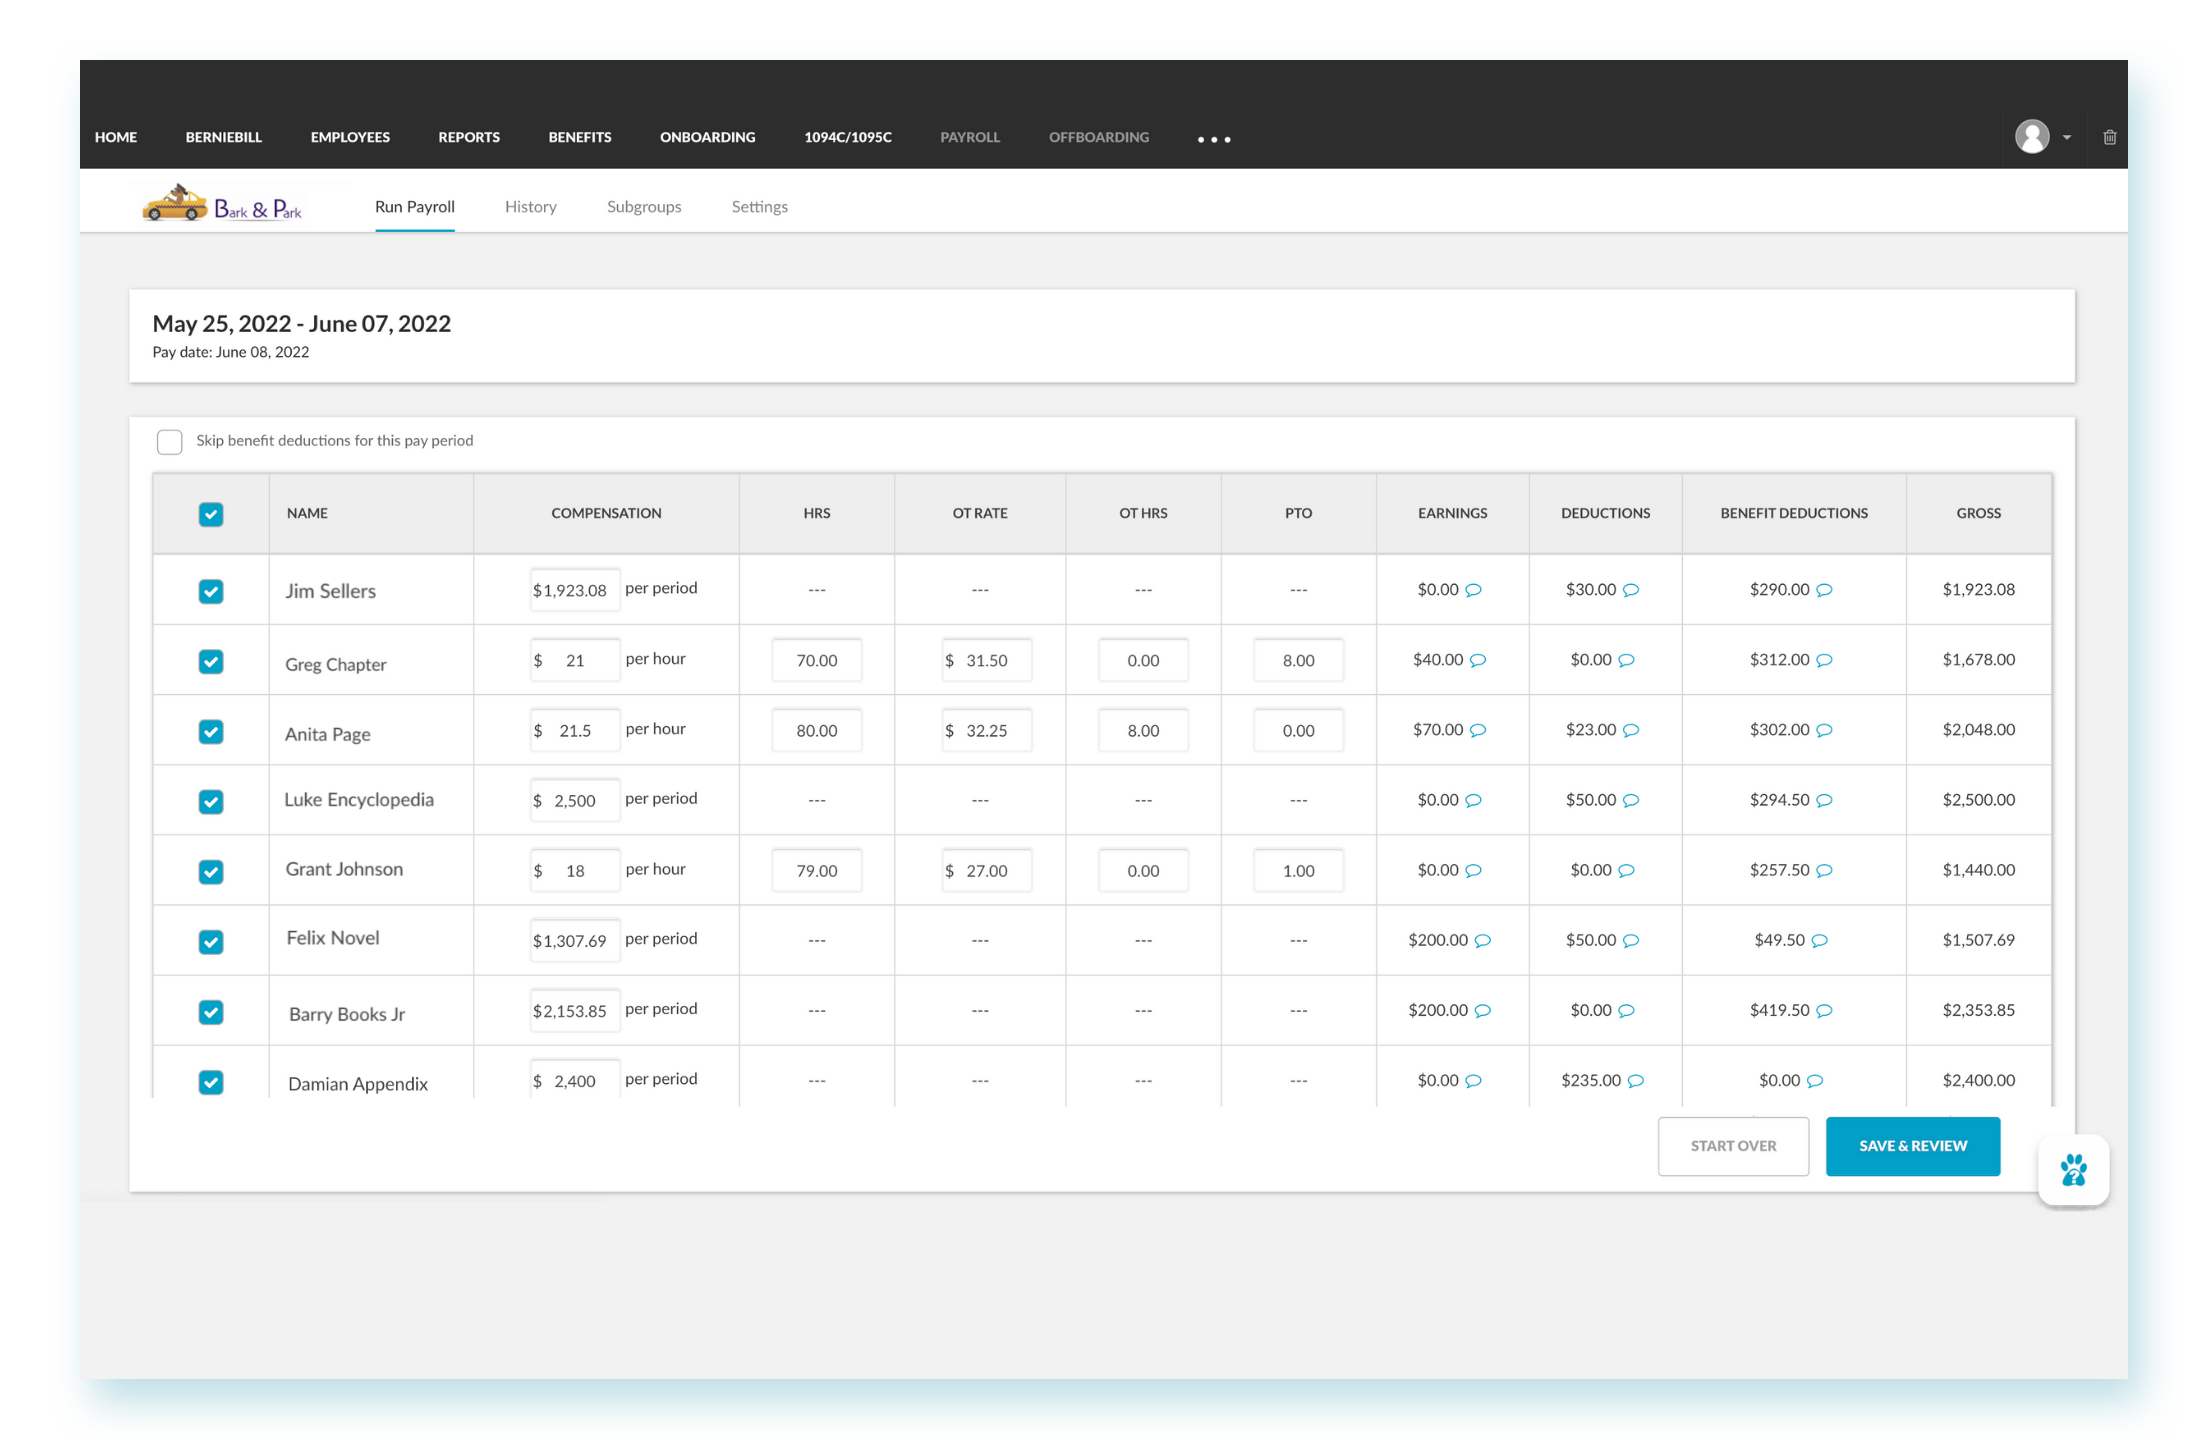Click the trash icon in top bar
2208x1440 pixels.
tap(2109, 137)
